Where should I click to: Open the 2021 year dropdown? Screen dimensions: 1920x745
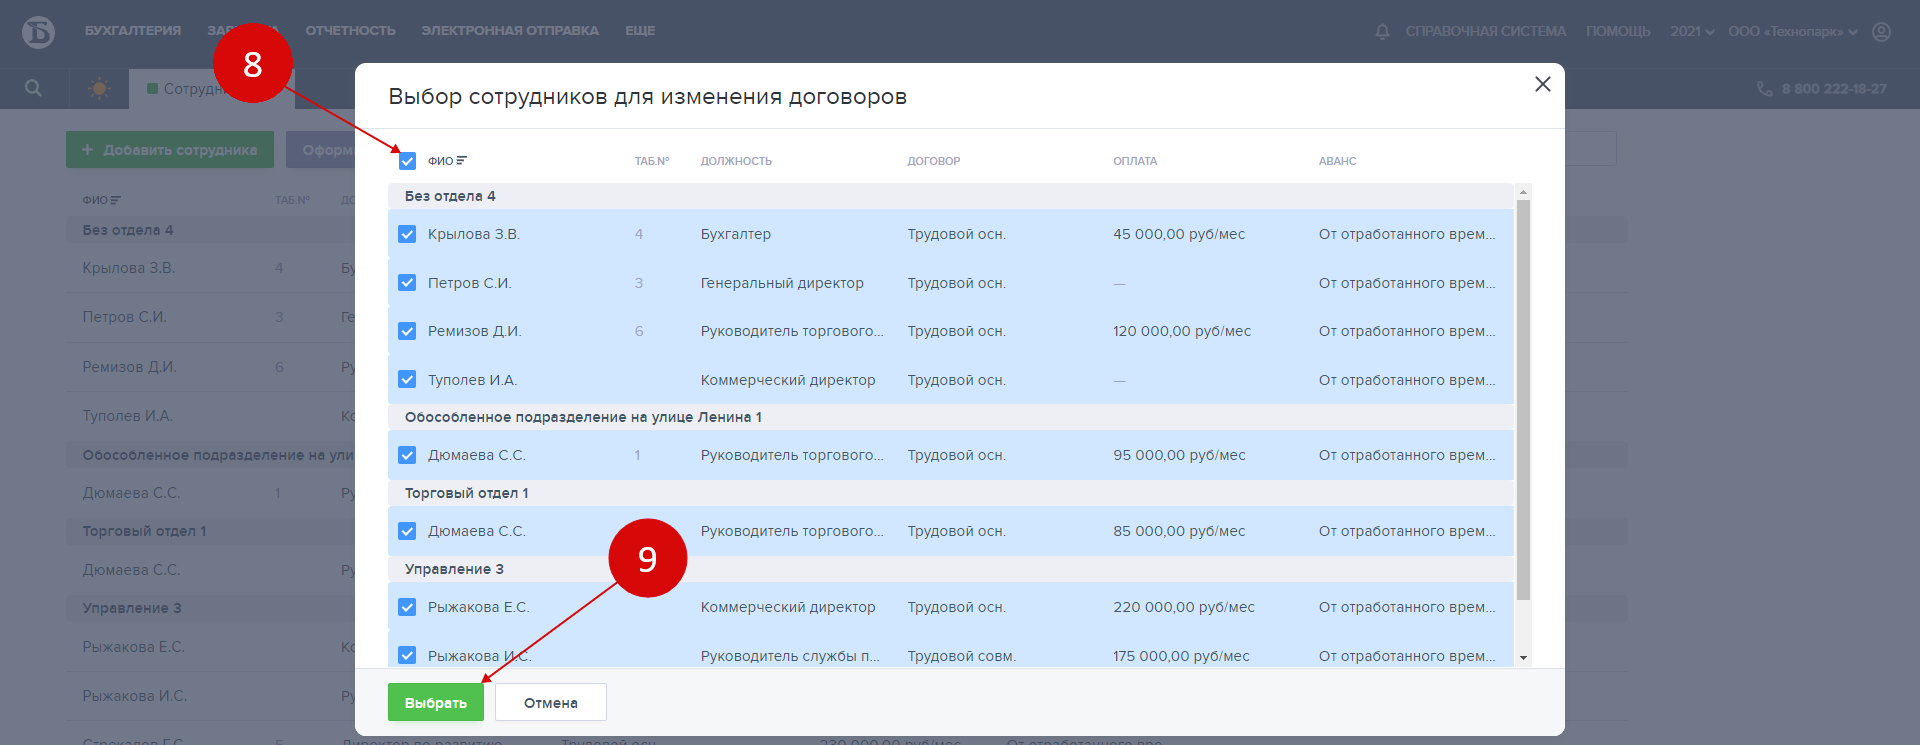(1692, 32)
